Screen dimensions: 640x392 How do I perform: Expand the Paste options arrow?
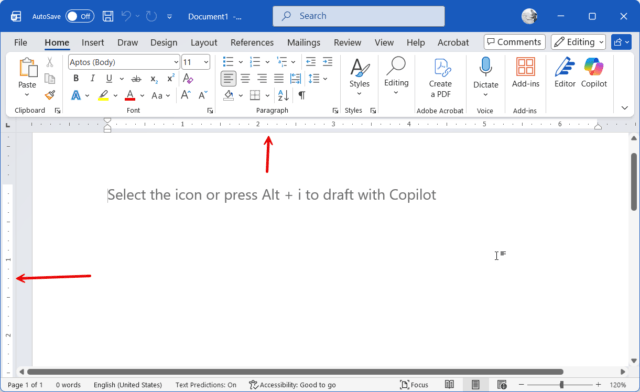27,95
